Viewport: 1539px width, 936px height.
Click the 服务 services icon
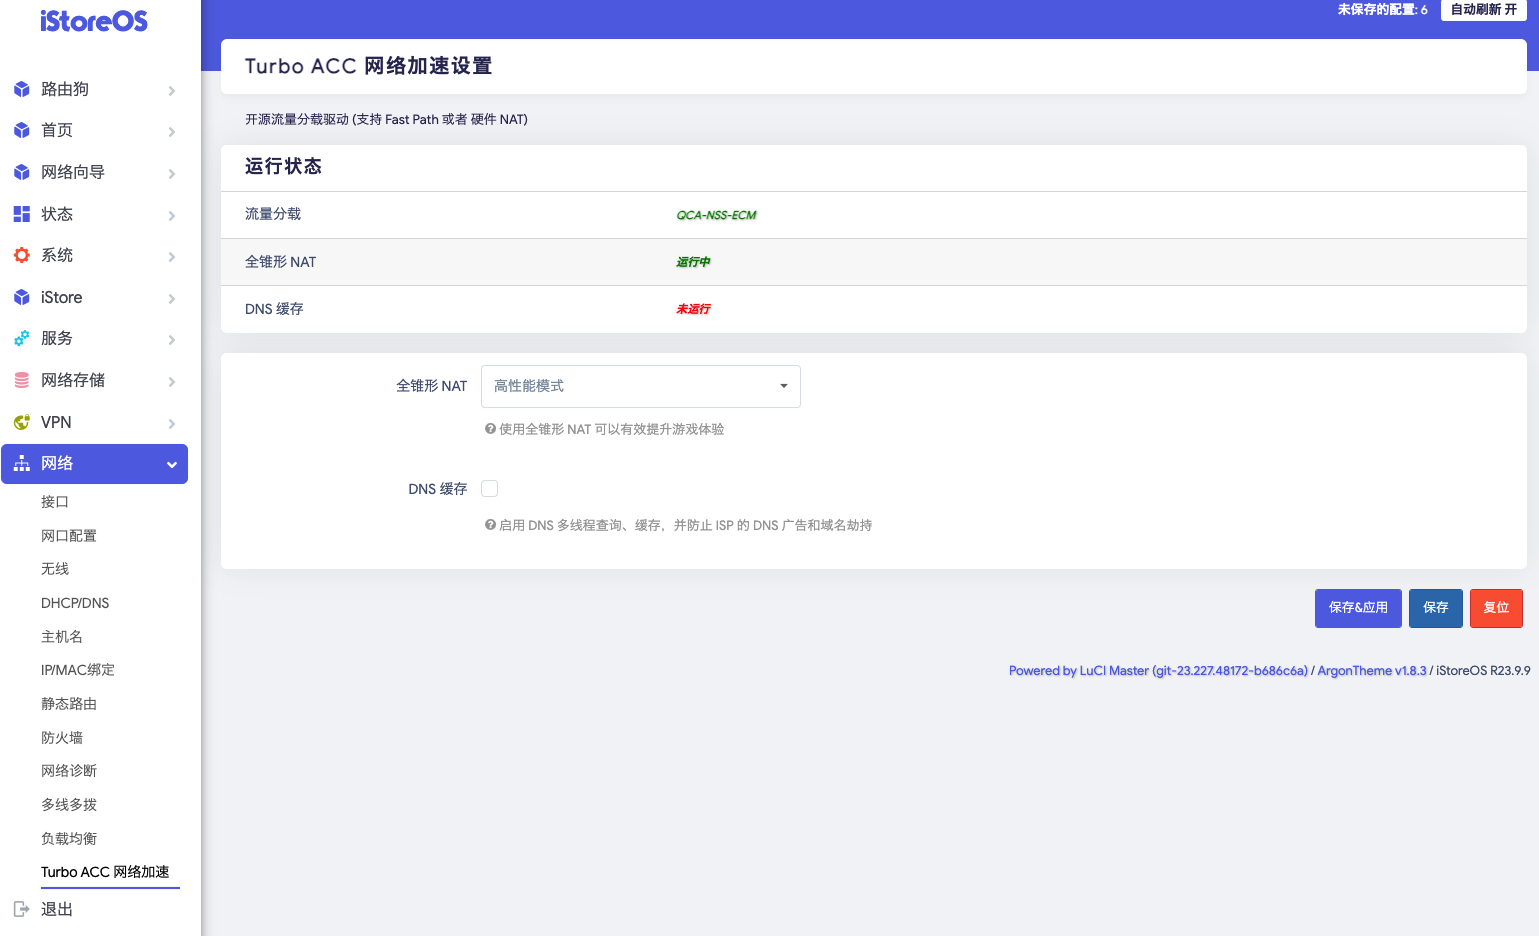(22, 338)
